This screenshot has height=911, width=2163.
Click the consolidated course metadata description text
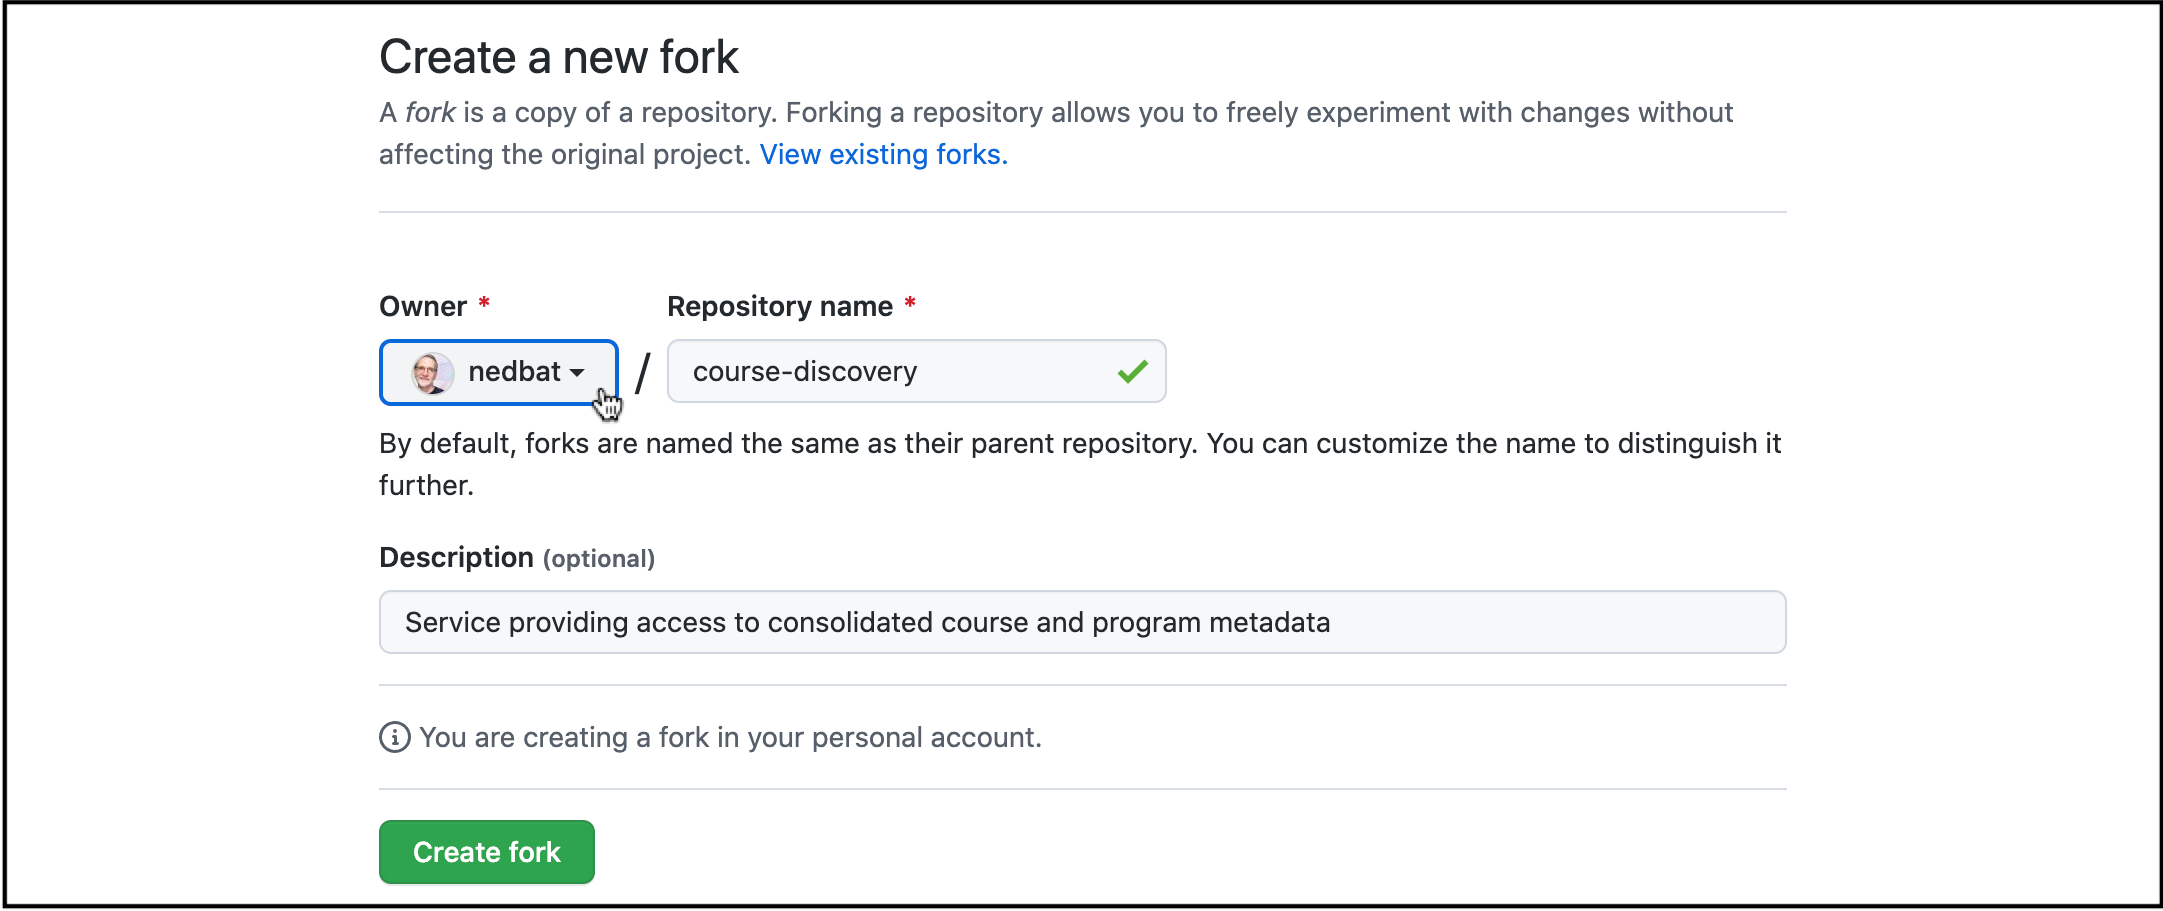coord(866,622)
